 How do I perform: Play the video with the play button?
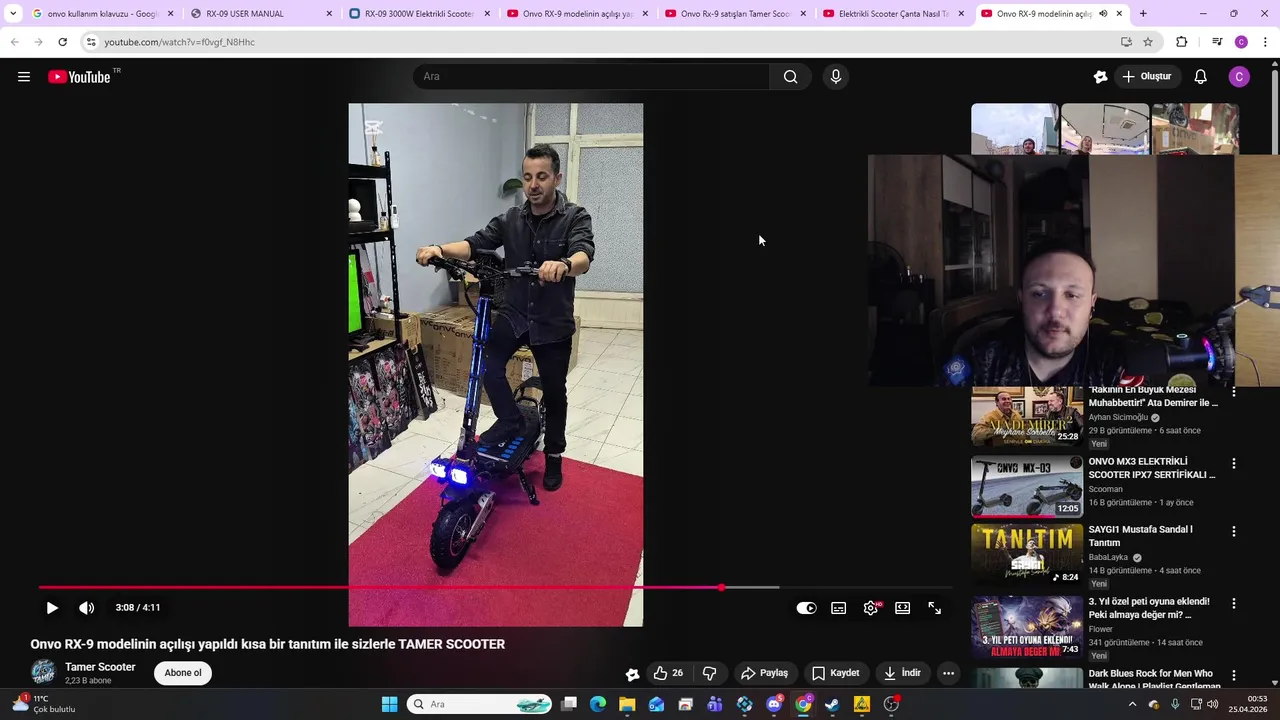pyautogui.click(x=52, y=608)
